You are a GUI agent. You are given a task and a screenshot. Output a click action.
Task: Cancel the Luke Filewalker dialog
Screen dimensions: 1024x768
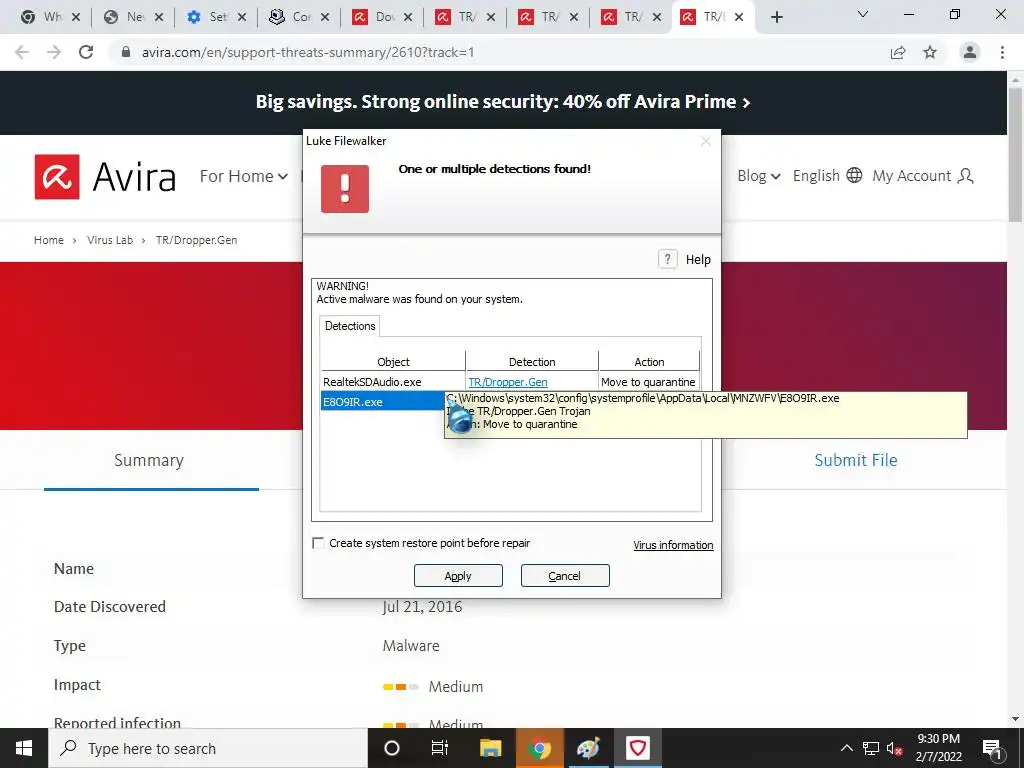click(x=565, y=575)
